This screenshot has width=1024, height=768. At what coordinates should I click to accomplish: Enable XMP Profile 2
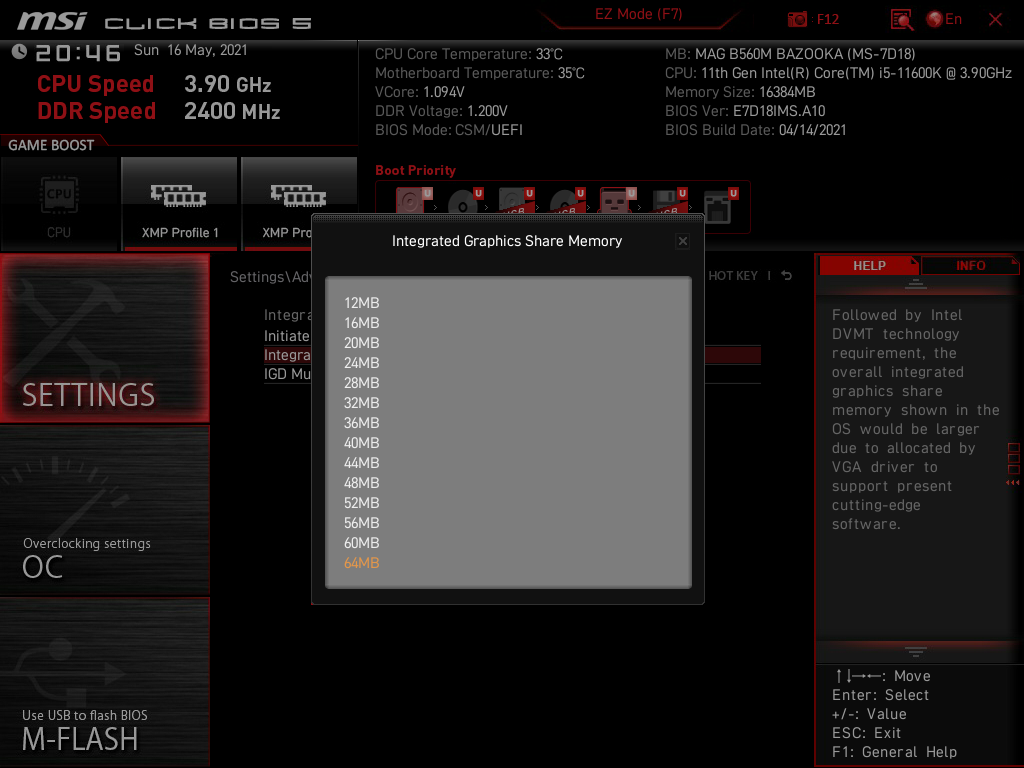[299, 204]
